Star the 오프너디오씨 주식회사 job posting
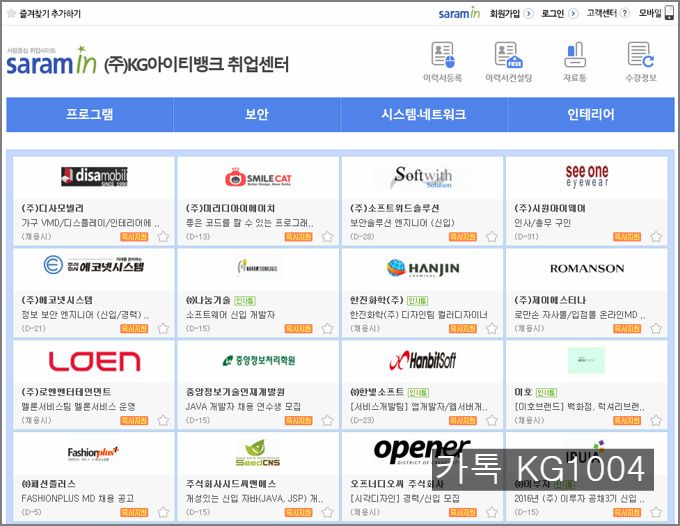This screenshot has height=526, width=680. (492, 513)
